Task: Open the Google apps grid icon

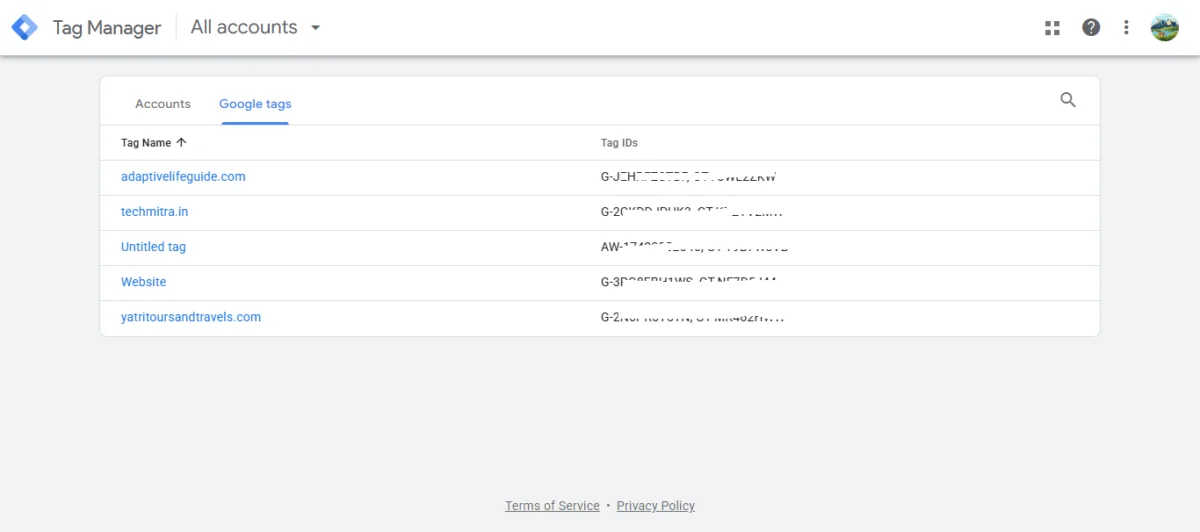Action: point(1052,28)
